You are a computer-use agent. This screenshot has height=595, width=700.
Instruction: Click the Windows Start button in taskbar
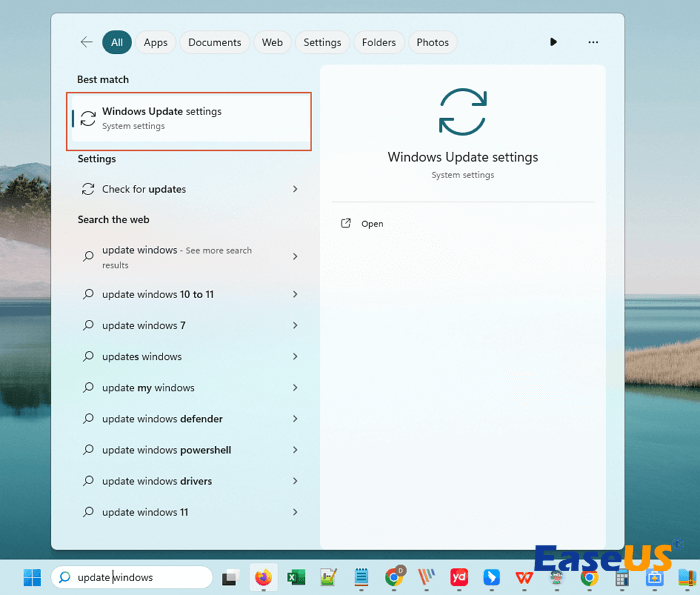click(x=32, y=577)
